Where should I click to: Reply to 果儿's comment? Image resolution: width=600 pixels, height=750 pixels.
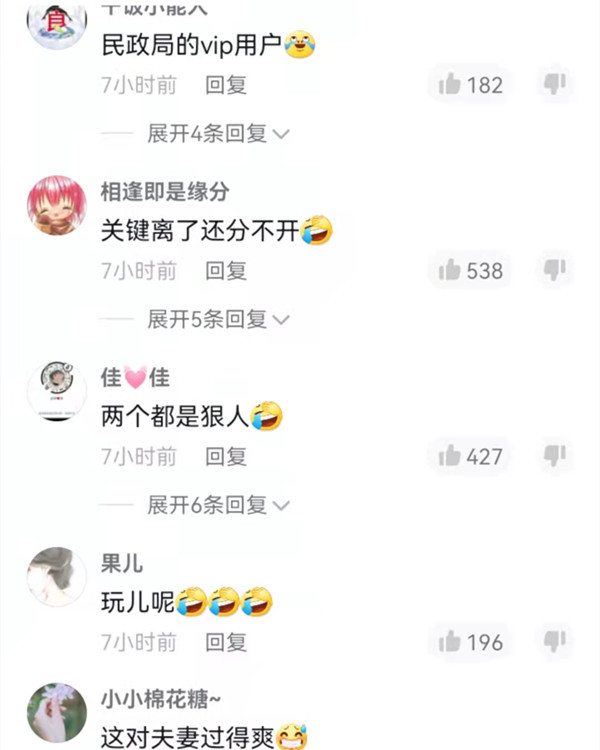click(x=226, y=642)
